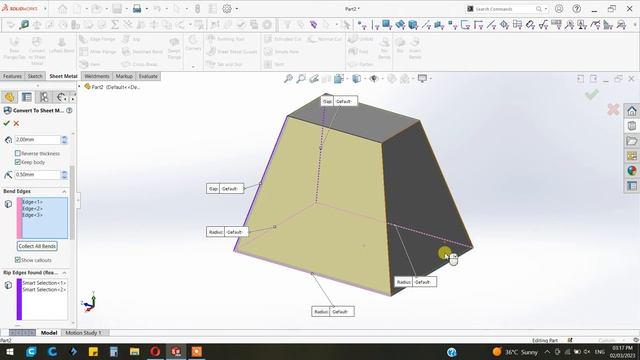Click the Measure tool icon in toolbar
The height and width of the screenshot is (360, 640).
coord(24,24)
